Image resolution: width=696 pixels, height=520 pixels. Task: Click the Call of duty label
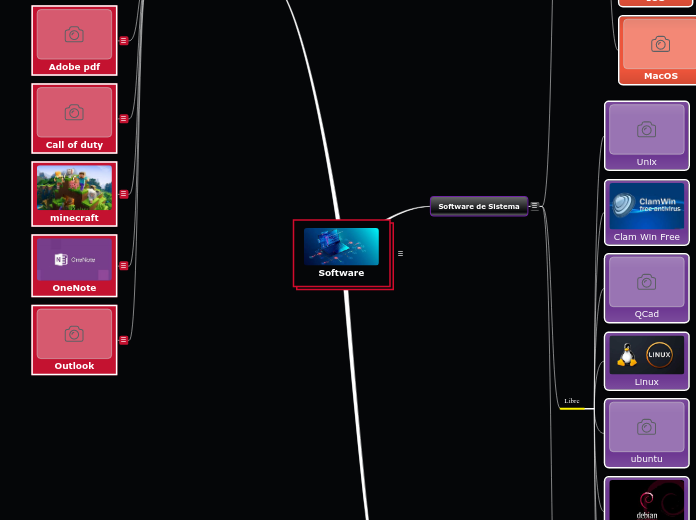tap(74, 145)
